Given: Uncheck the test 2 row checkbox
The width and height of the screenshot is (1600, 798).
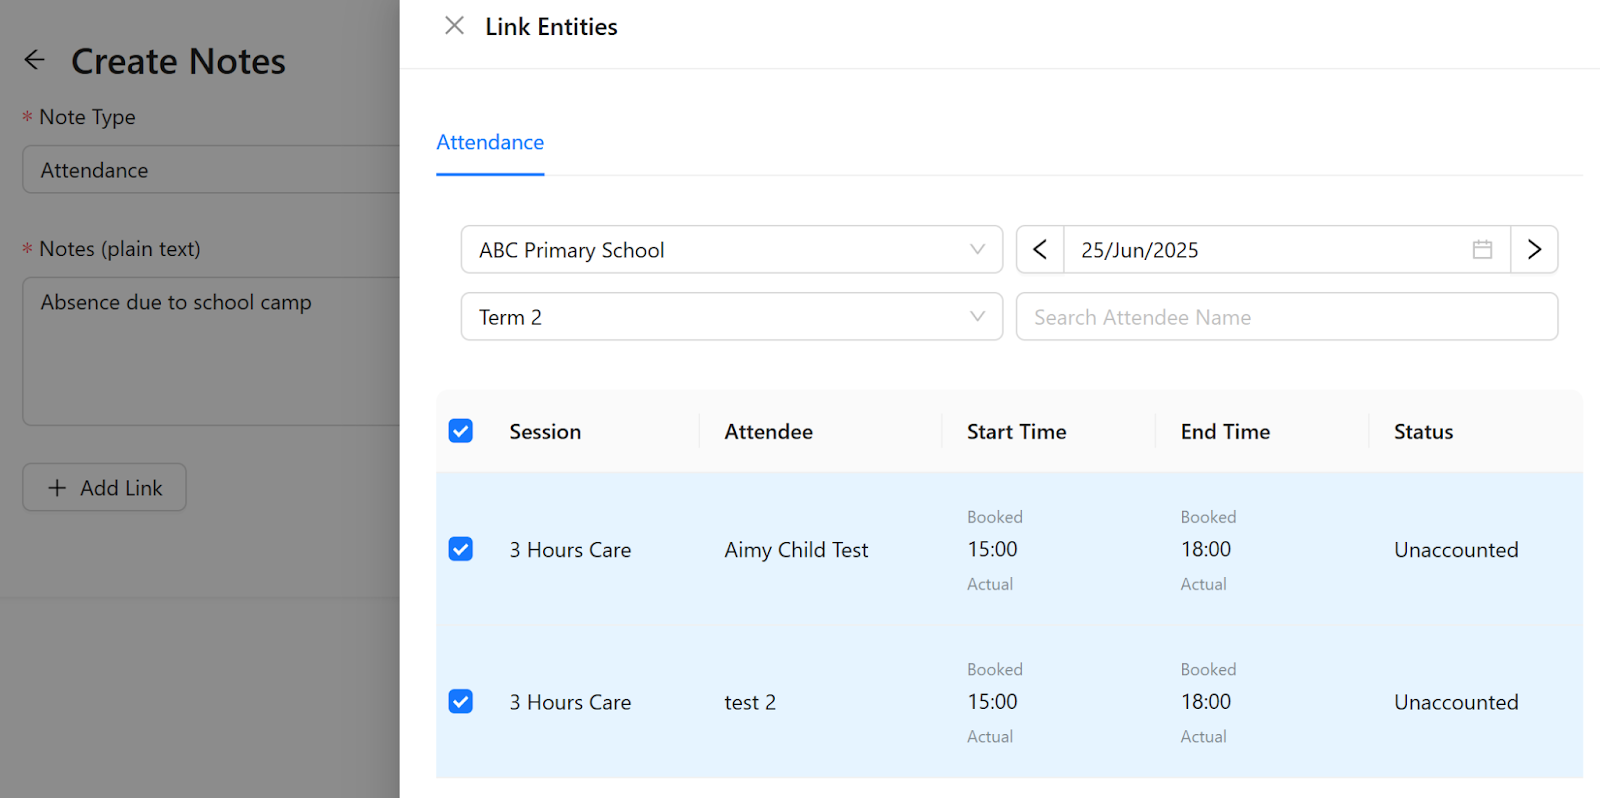Looking at the screenshot, I should pos(461,702).
